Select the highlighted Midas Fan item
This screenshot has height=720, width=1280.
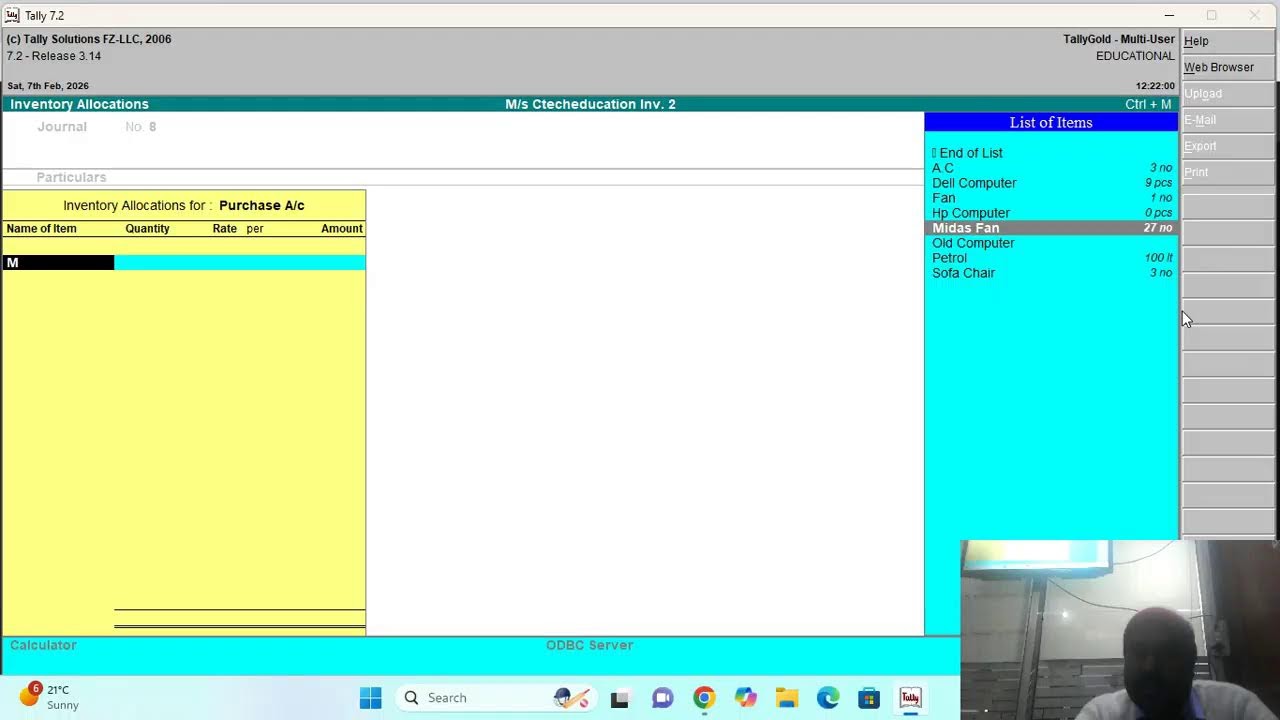[1051, 228]
